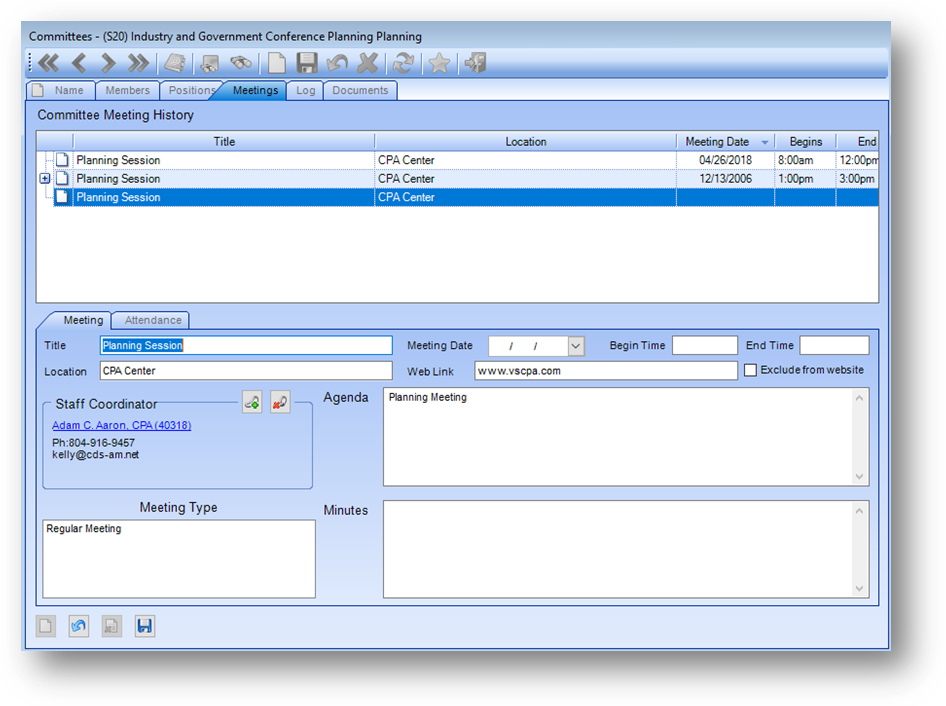Click into the Location input field
Image resolution: width=946 pixels, height=706 pixels.
246,370
